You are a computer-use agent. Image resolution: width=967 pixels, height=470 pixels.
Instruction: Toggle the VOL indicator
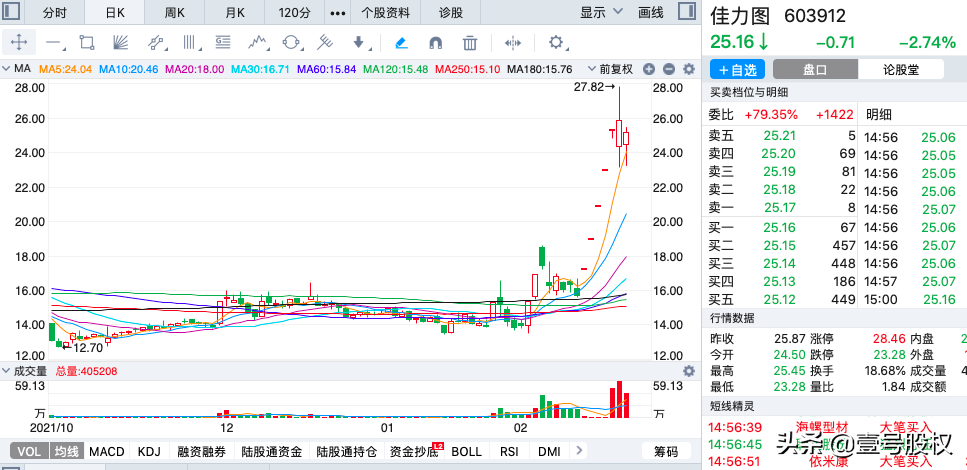(x=28, y=451)
